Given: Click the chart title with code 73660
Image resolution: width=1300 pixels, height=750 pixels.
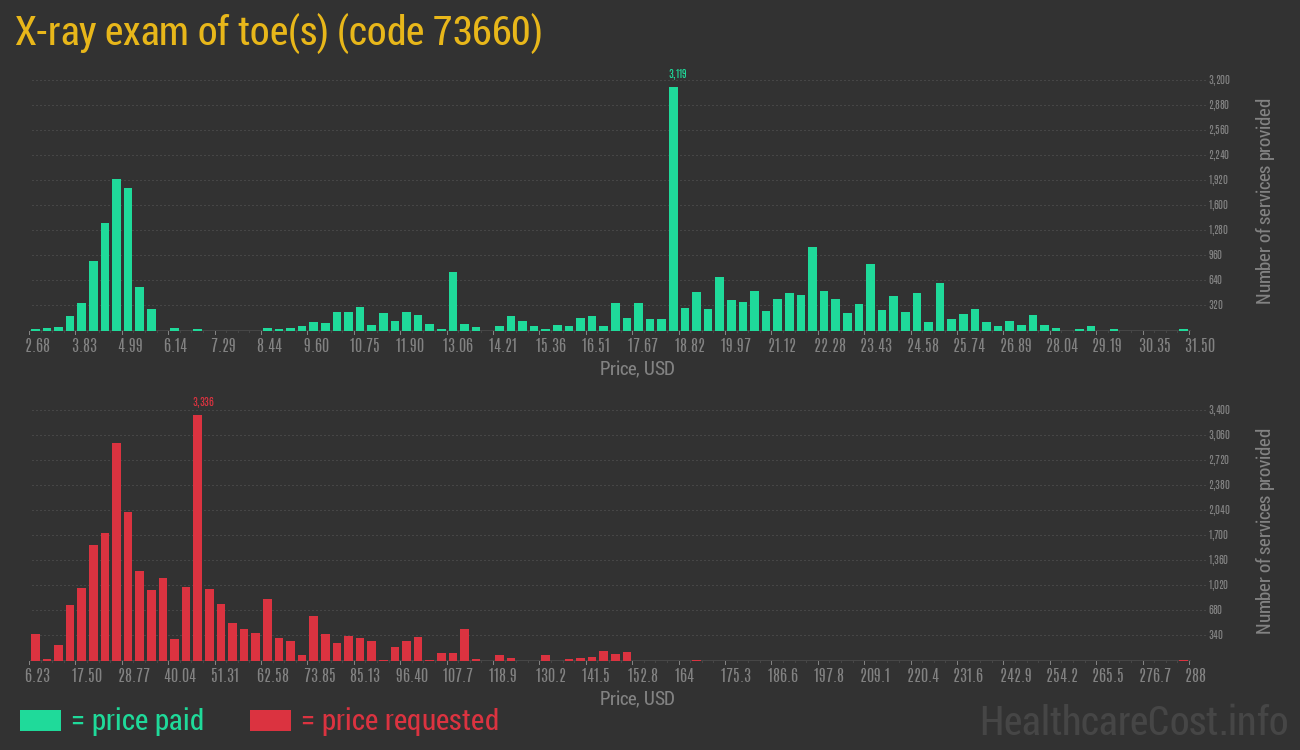Looking at the screenshot, I should tap(279, 34).
